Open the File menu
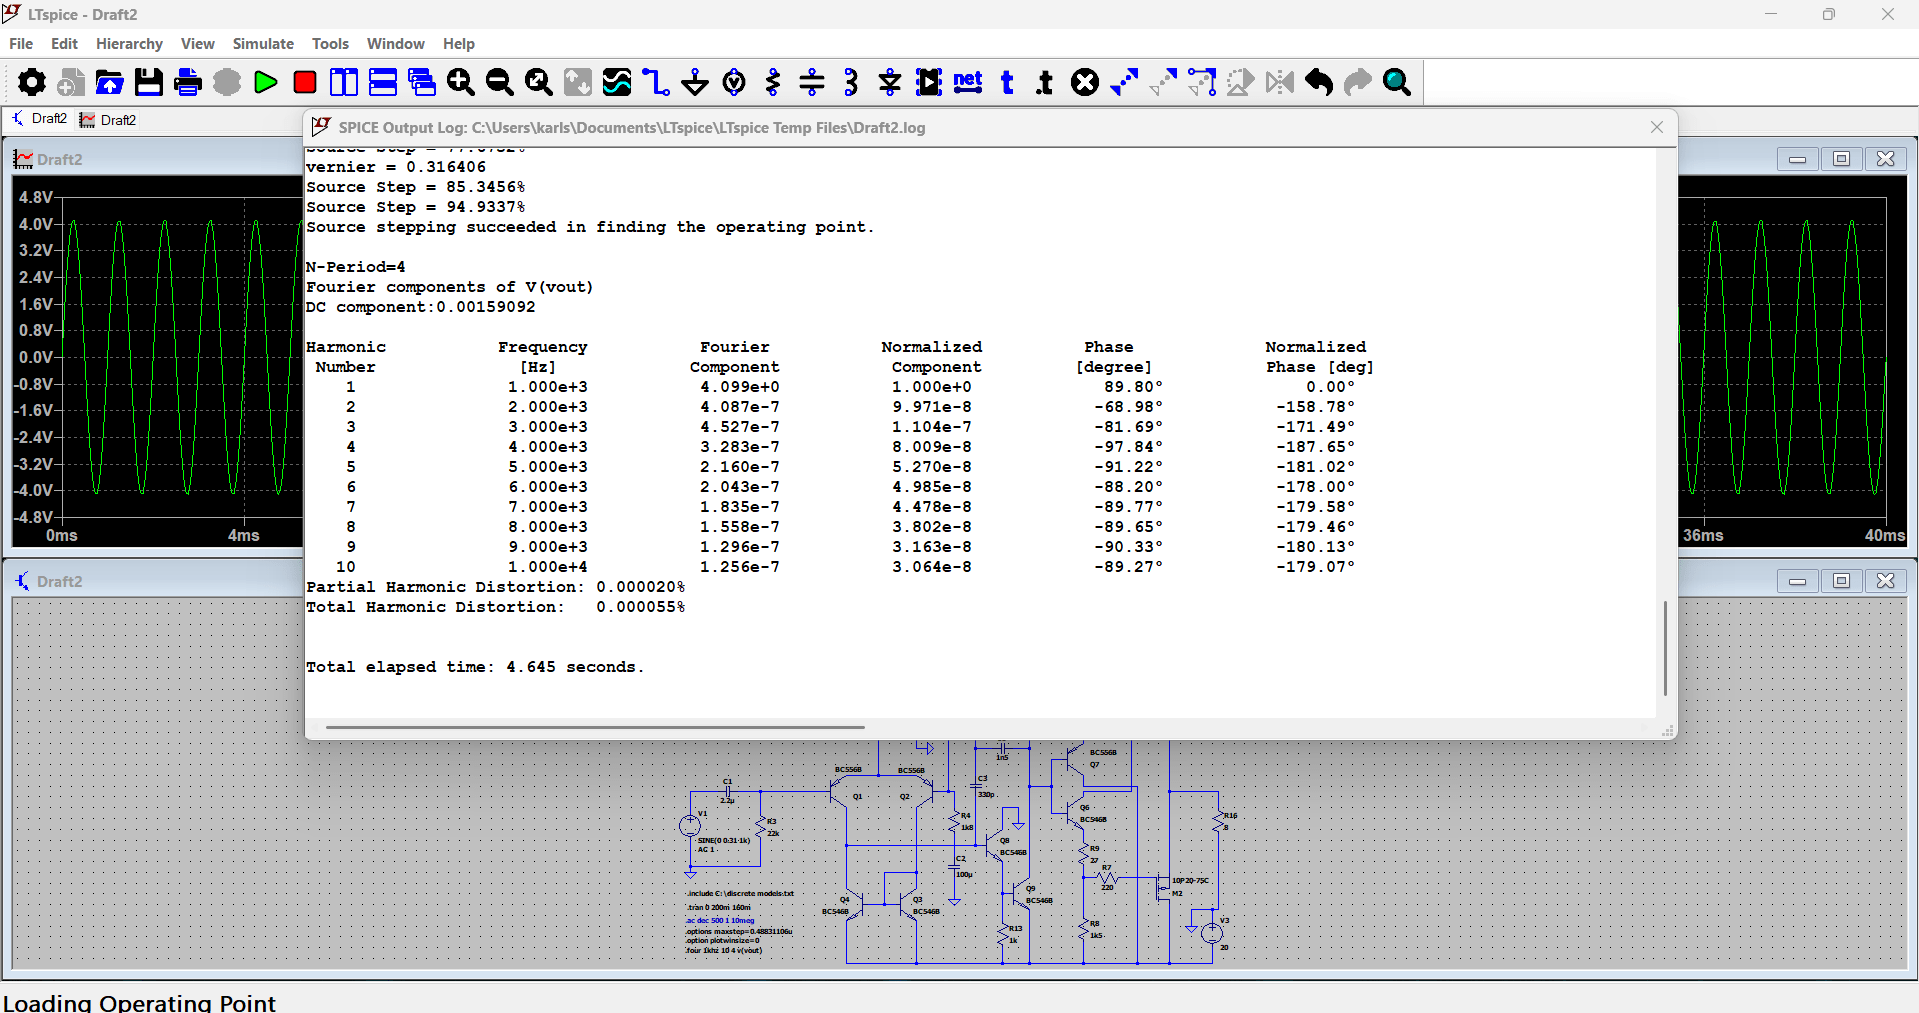 [x=21, y=44]
